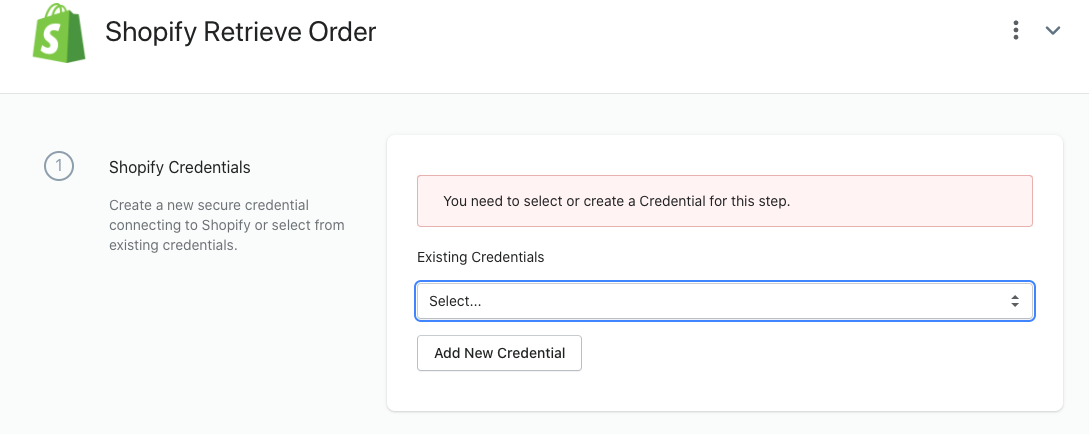Click empty space right of Add New Credential
This screenshot has width=1089, height=434.
(800, 353)
